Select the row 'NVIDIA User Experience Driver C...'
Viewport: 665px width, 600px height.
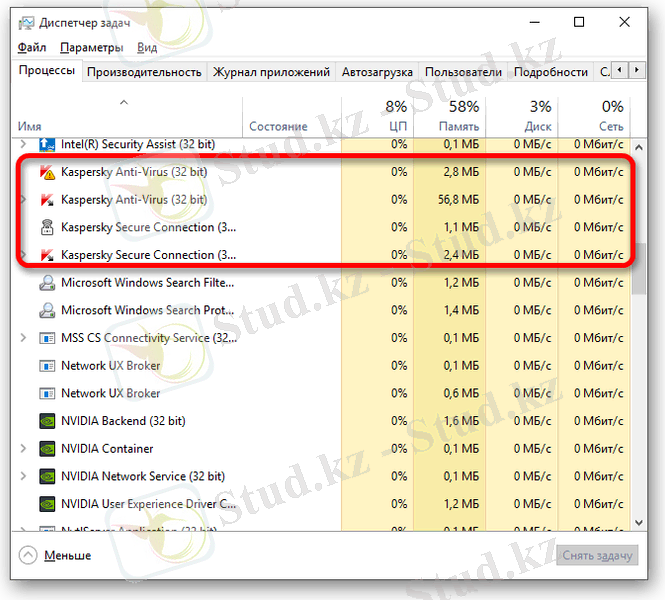pos(321,504)
